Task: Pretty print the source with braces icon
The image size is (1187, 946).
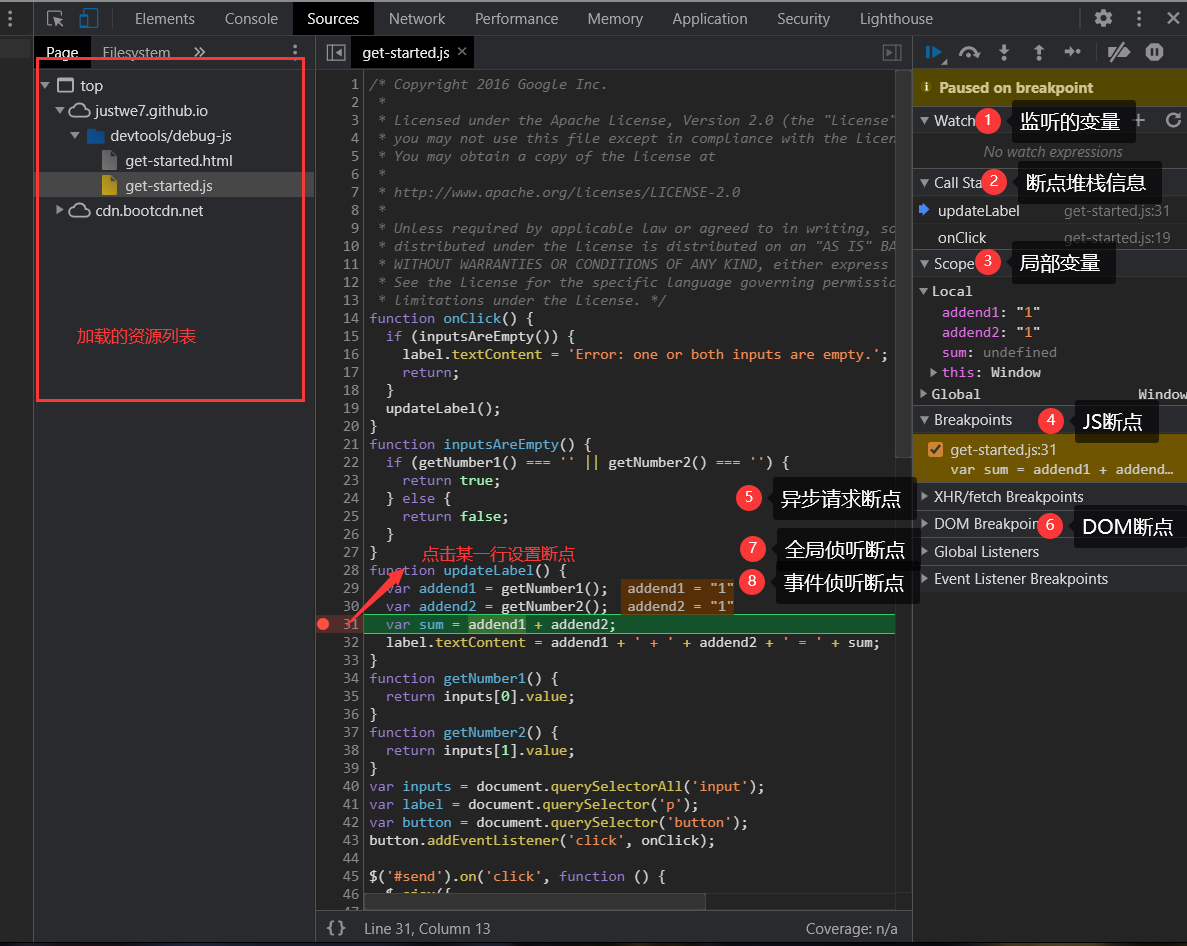Action: coord(336,928)
